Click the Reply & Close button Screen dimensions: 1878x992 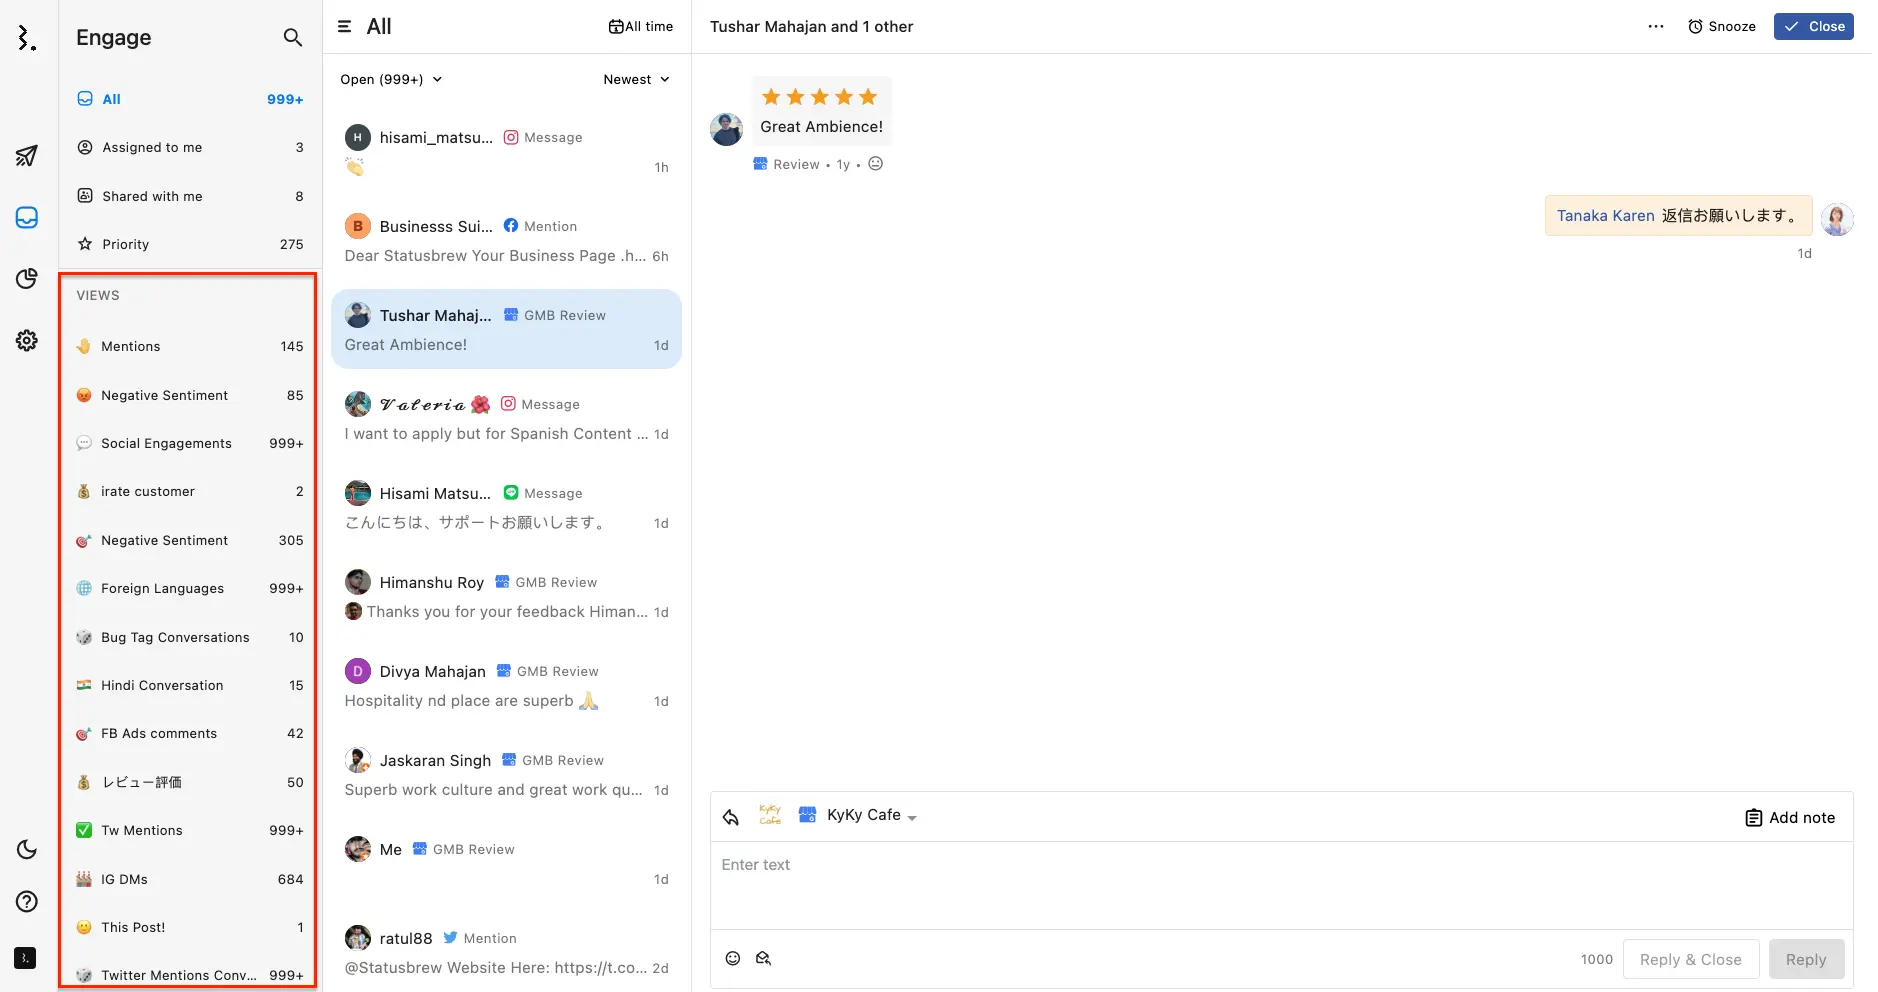1691,958
